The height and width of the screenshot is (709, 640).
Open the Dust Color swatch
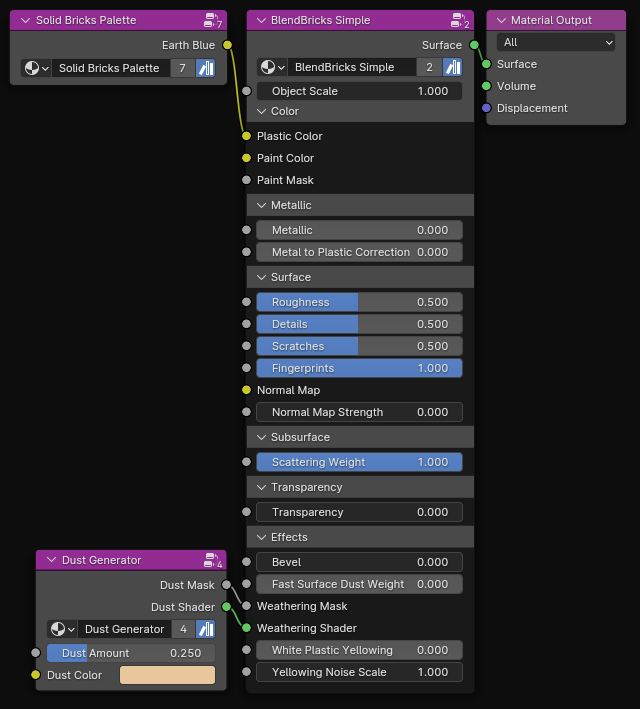tap(167, 675)
